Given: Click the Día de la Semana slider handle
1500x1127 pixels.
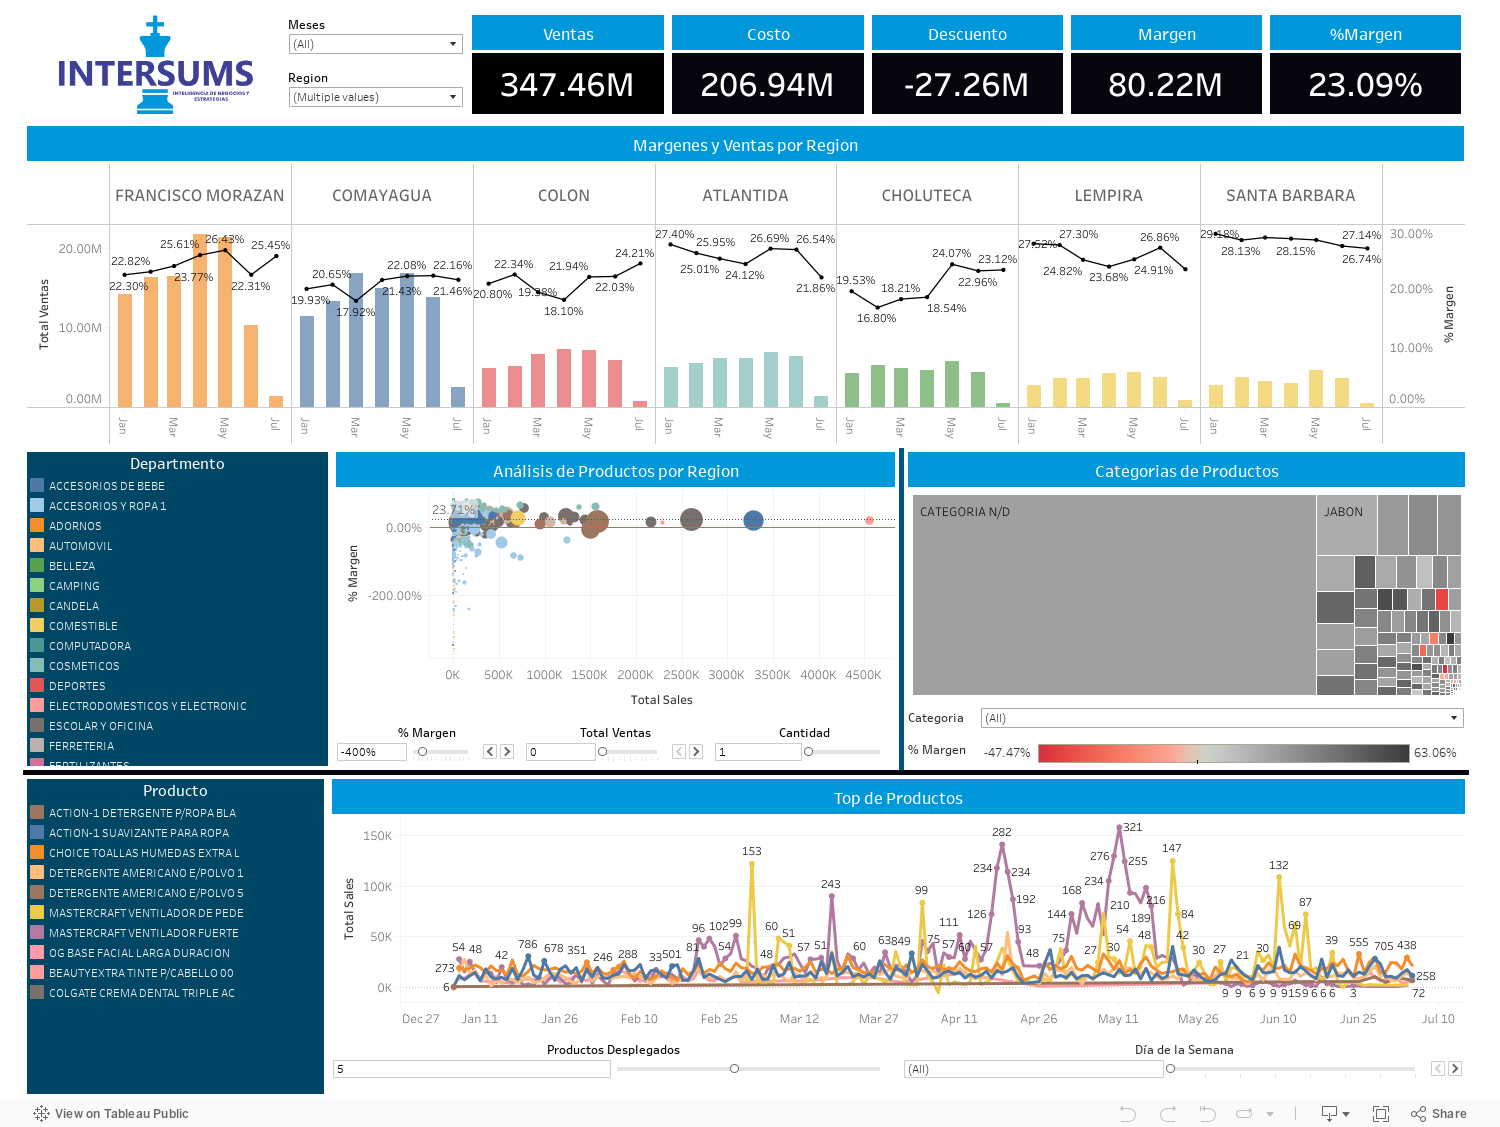Looking at the screenshot, I should point(1170,1069).
